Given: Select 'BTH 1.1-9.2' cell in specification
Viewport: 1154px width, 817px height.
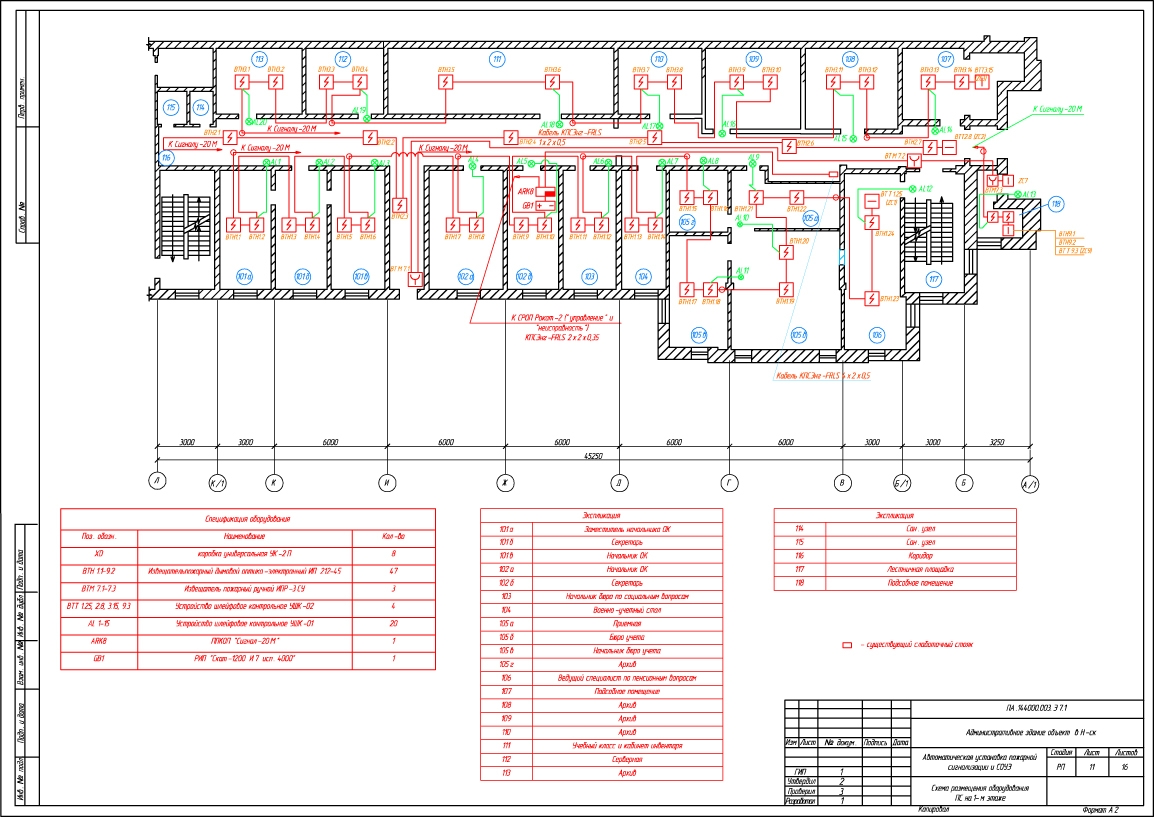Looking at the screenshot, I should point(99,571).
